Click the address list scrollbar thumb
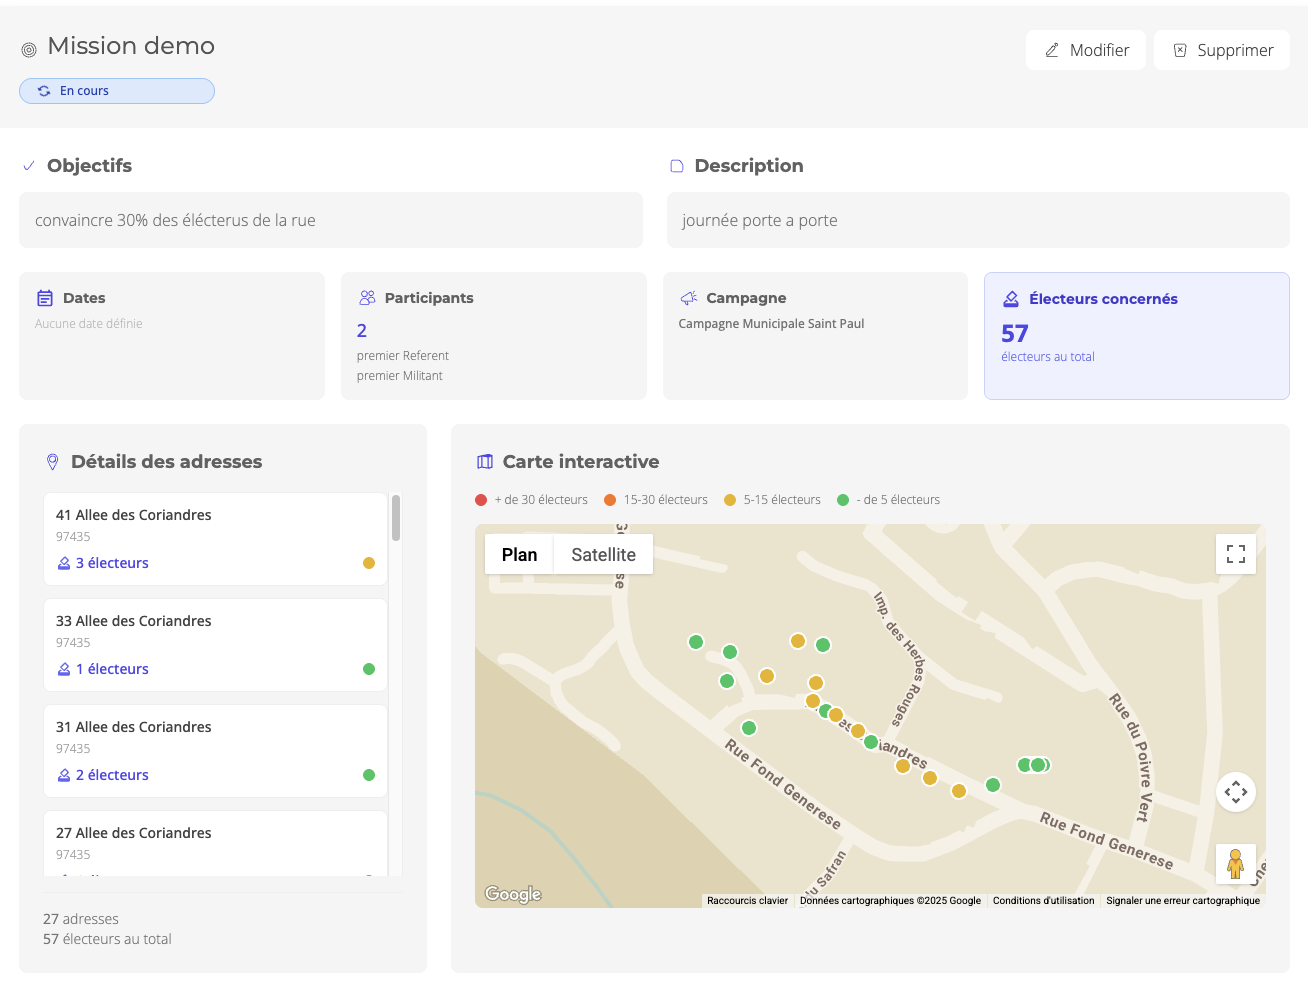The height and width of the screenshot is (987, 1308). pos(396,518)
